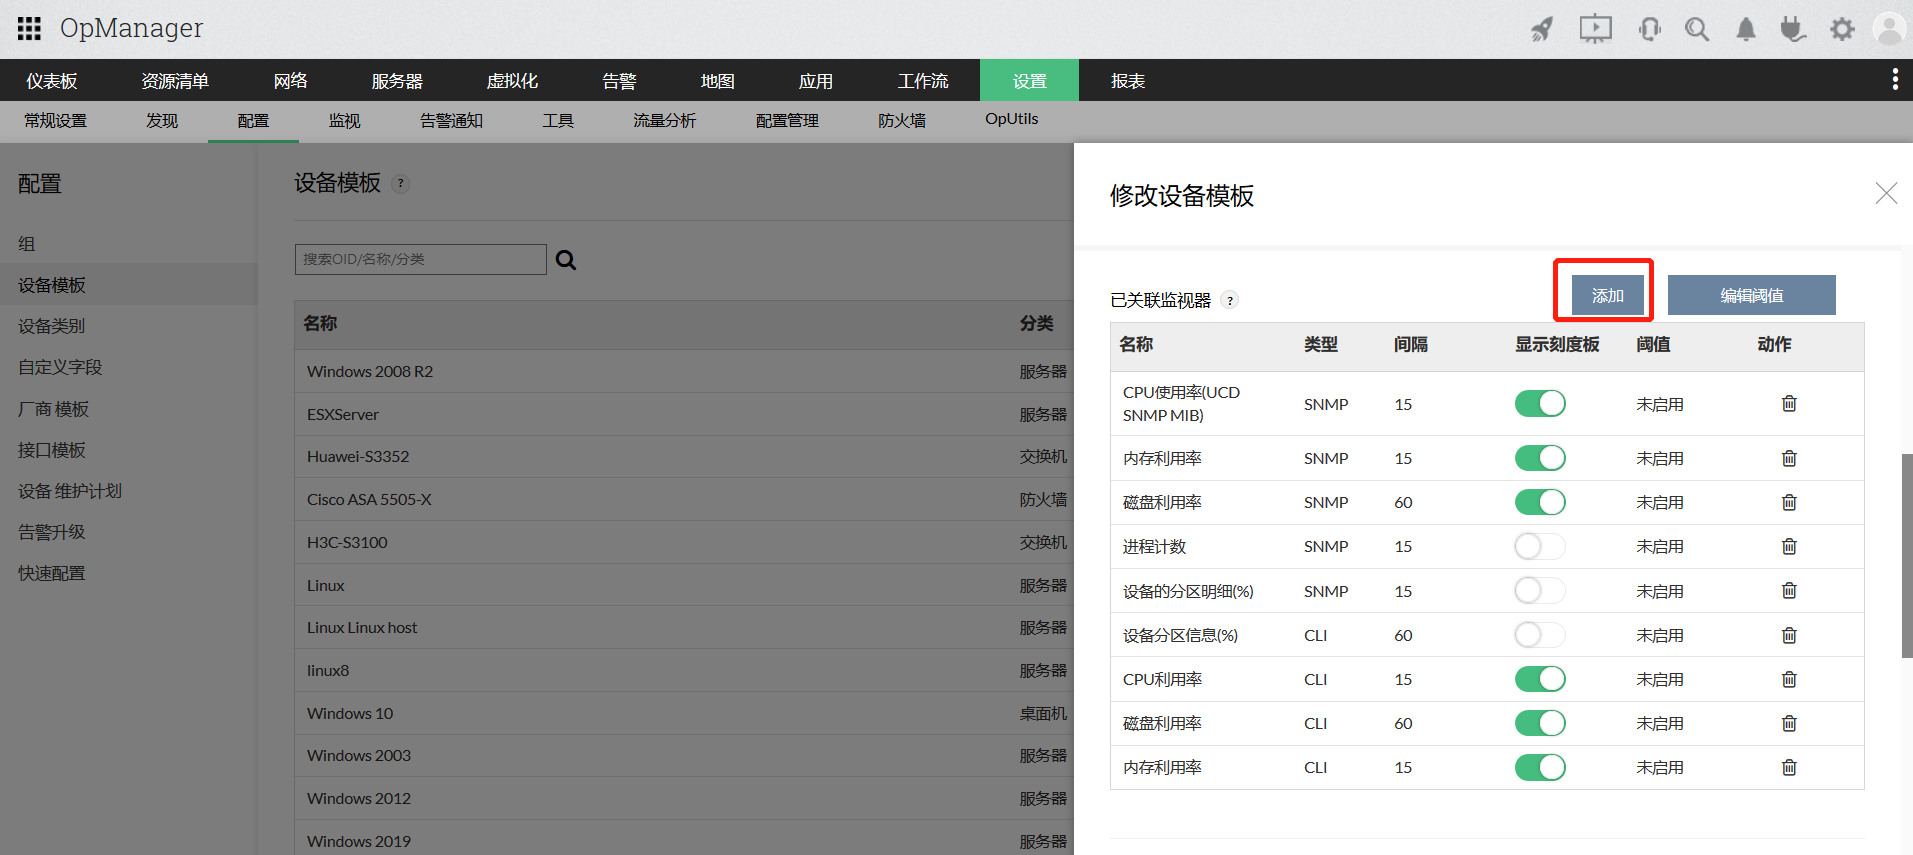Delete the CLI 磁盘利用率 monitor

(1789, 723)
